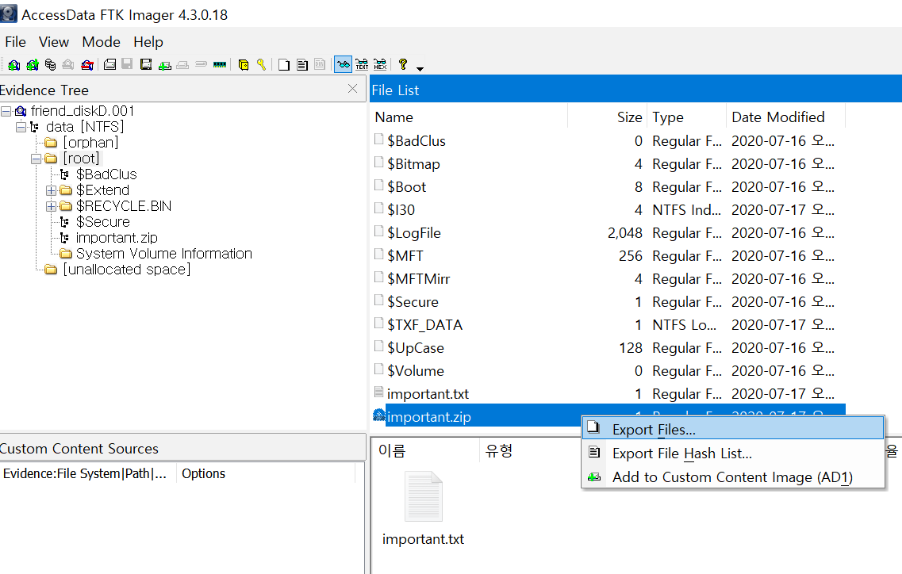The width and height of the screenshot is (902, 574).
Task: Toggle the automatic view glasses icon
Action: pyautogui.click(x=343, y=65)
